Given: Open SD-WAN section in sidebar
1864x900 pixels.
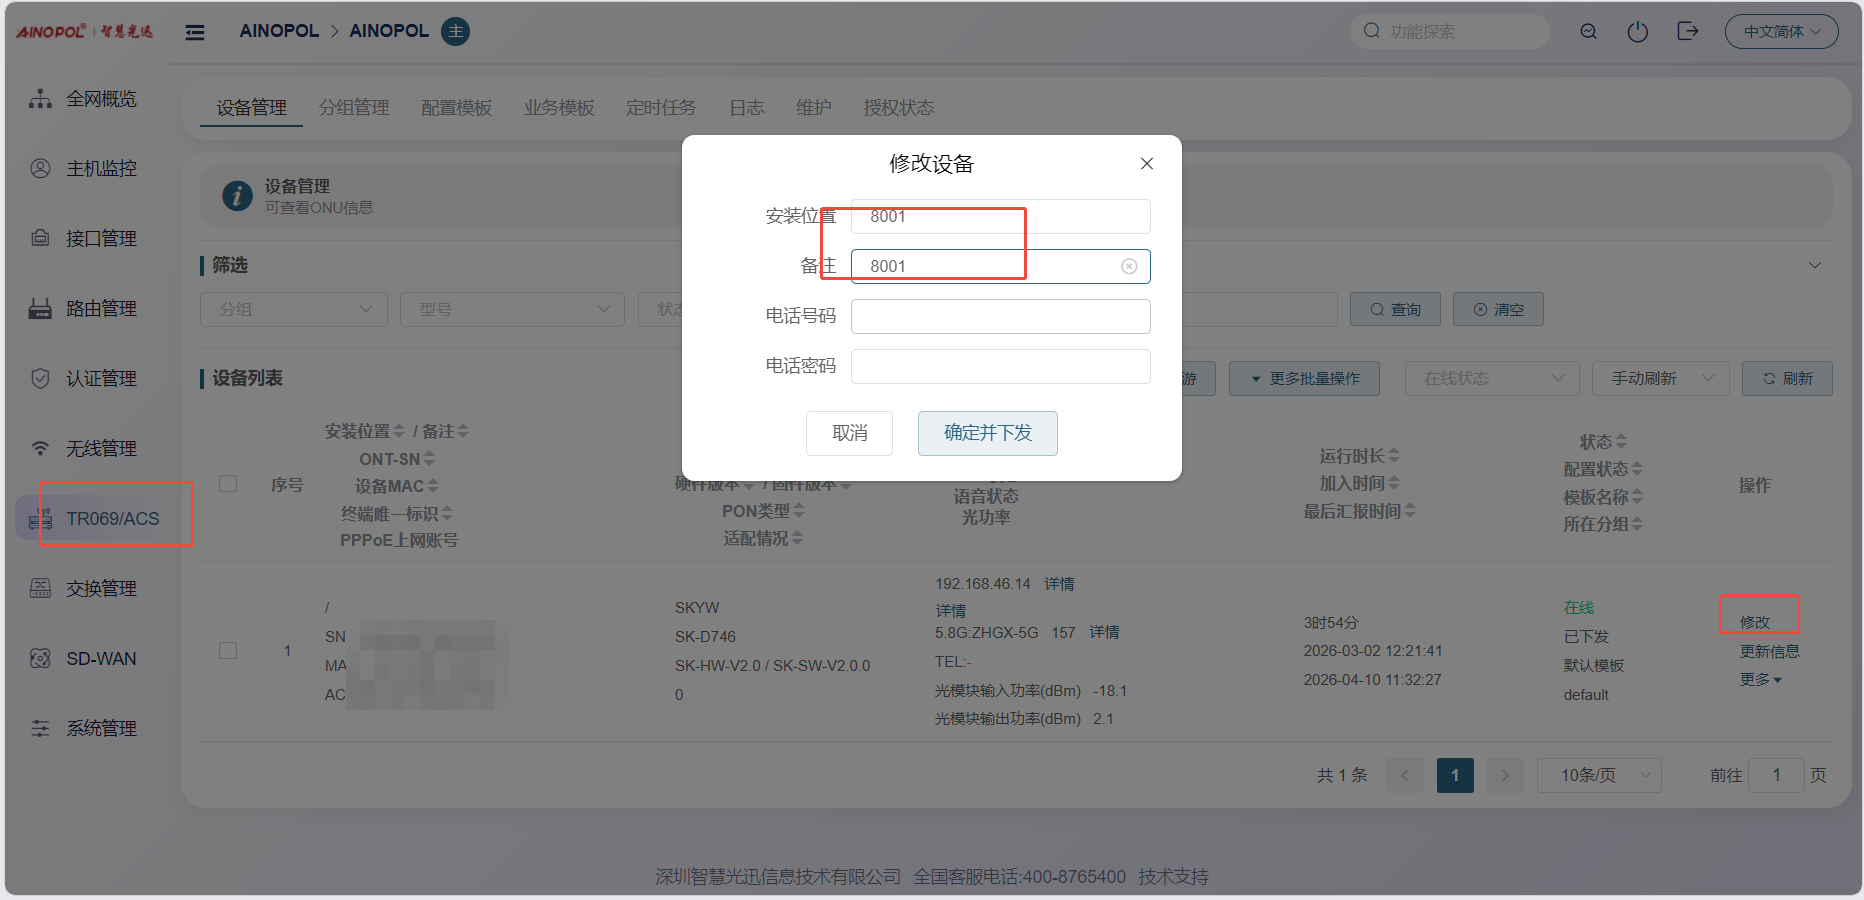Looking at the screenshot, I should (x=100, y=659).
